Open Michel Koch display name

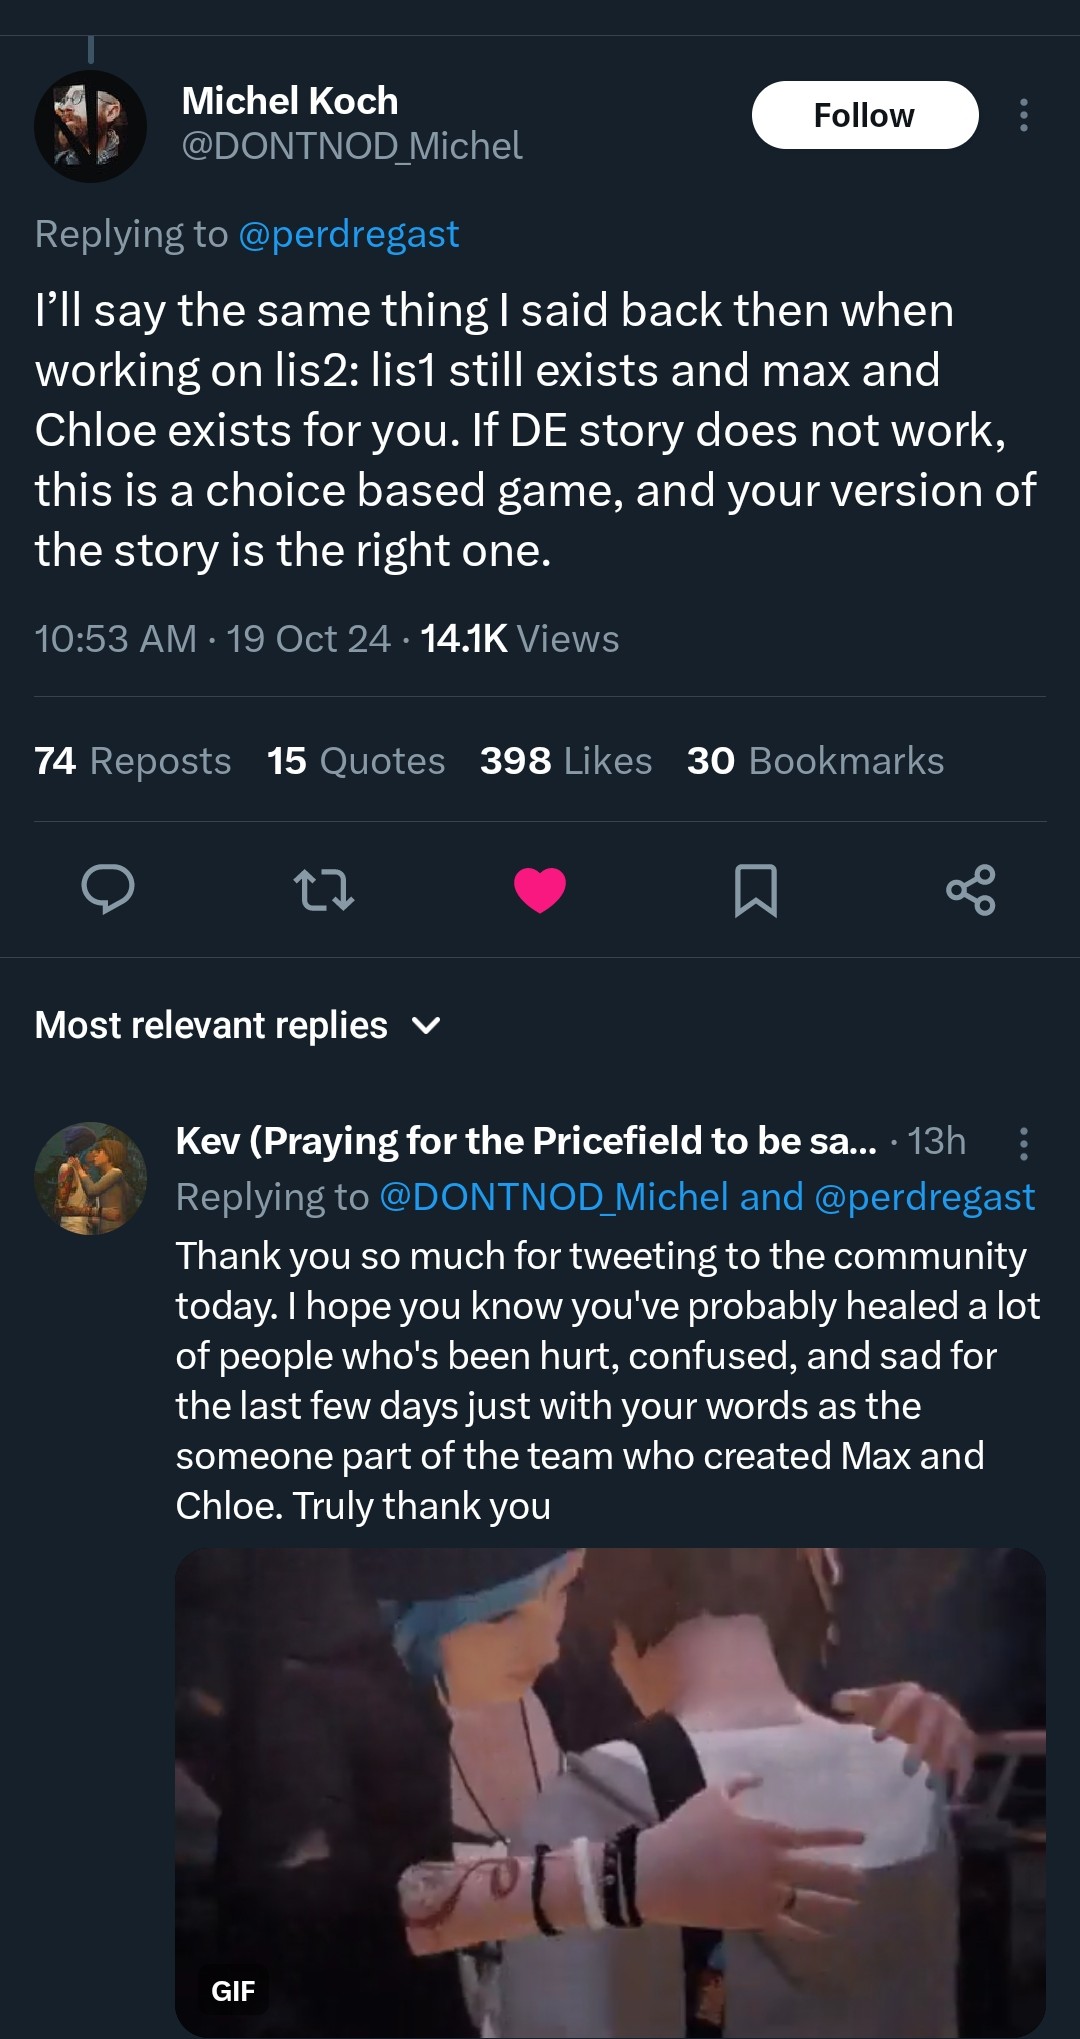(290, 101)
